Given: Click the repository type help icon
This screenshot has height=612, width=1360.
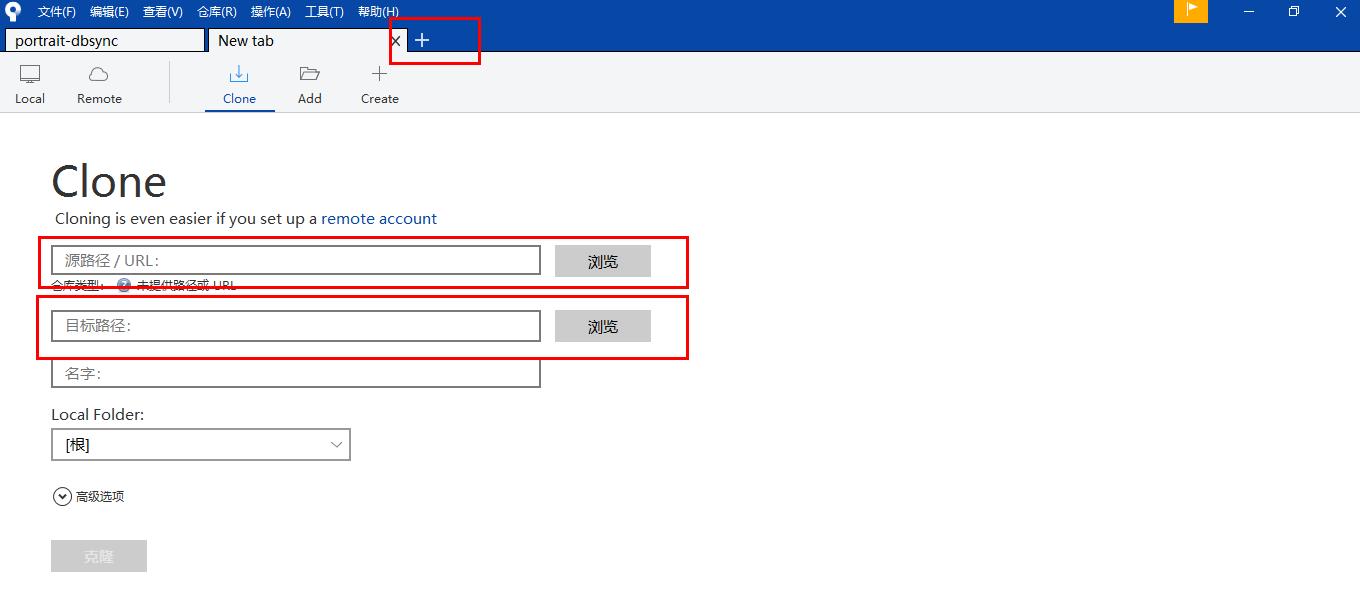Looking at the screenshot, I should coord(124,285).
